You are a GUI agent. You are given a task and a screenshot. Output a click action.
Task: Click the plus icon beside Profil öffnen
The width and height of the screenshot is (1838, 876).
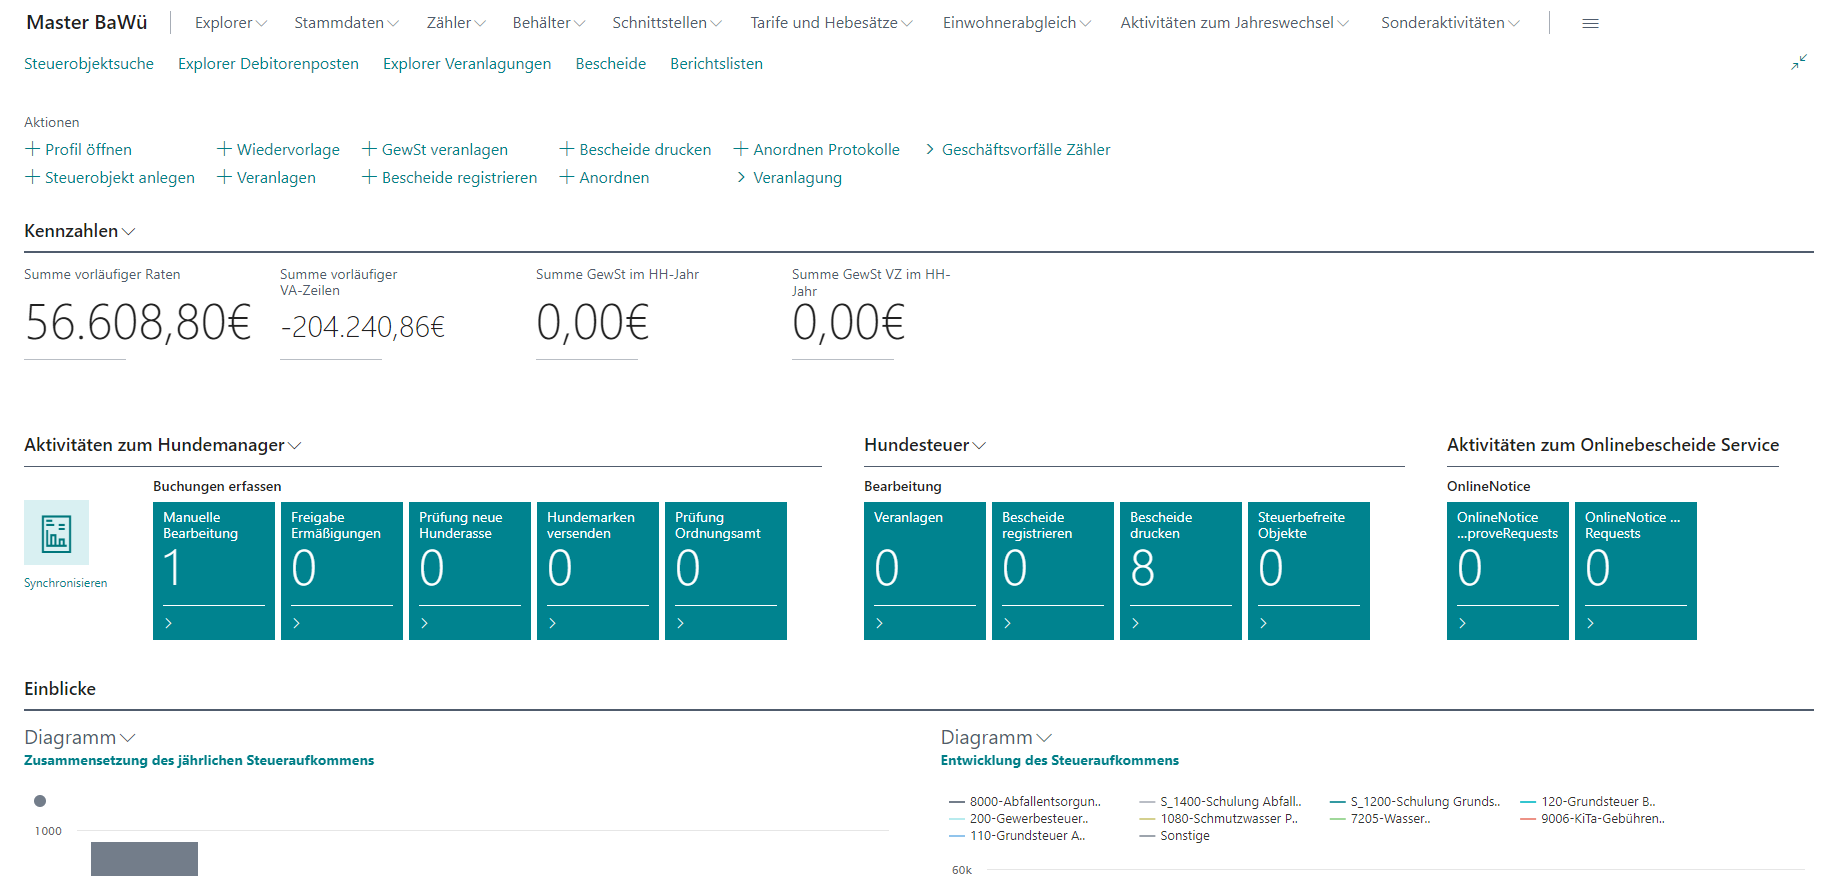click(32, 149)
